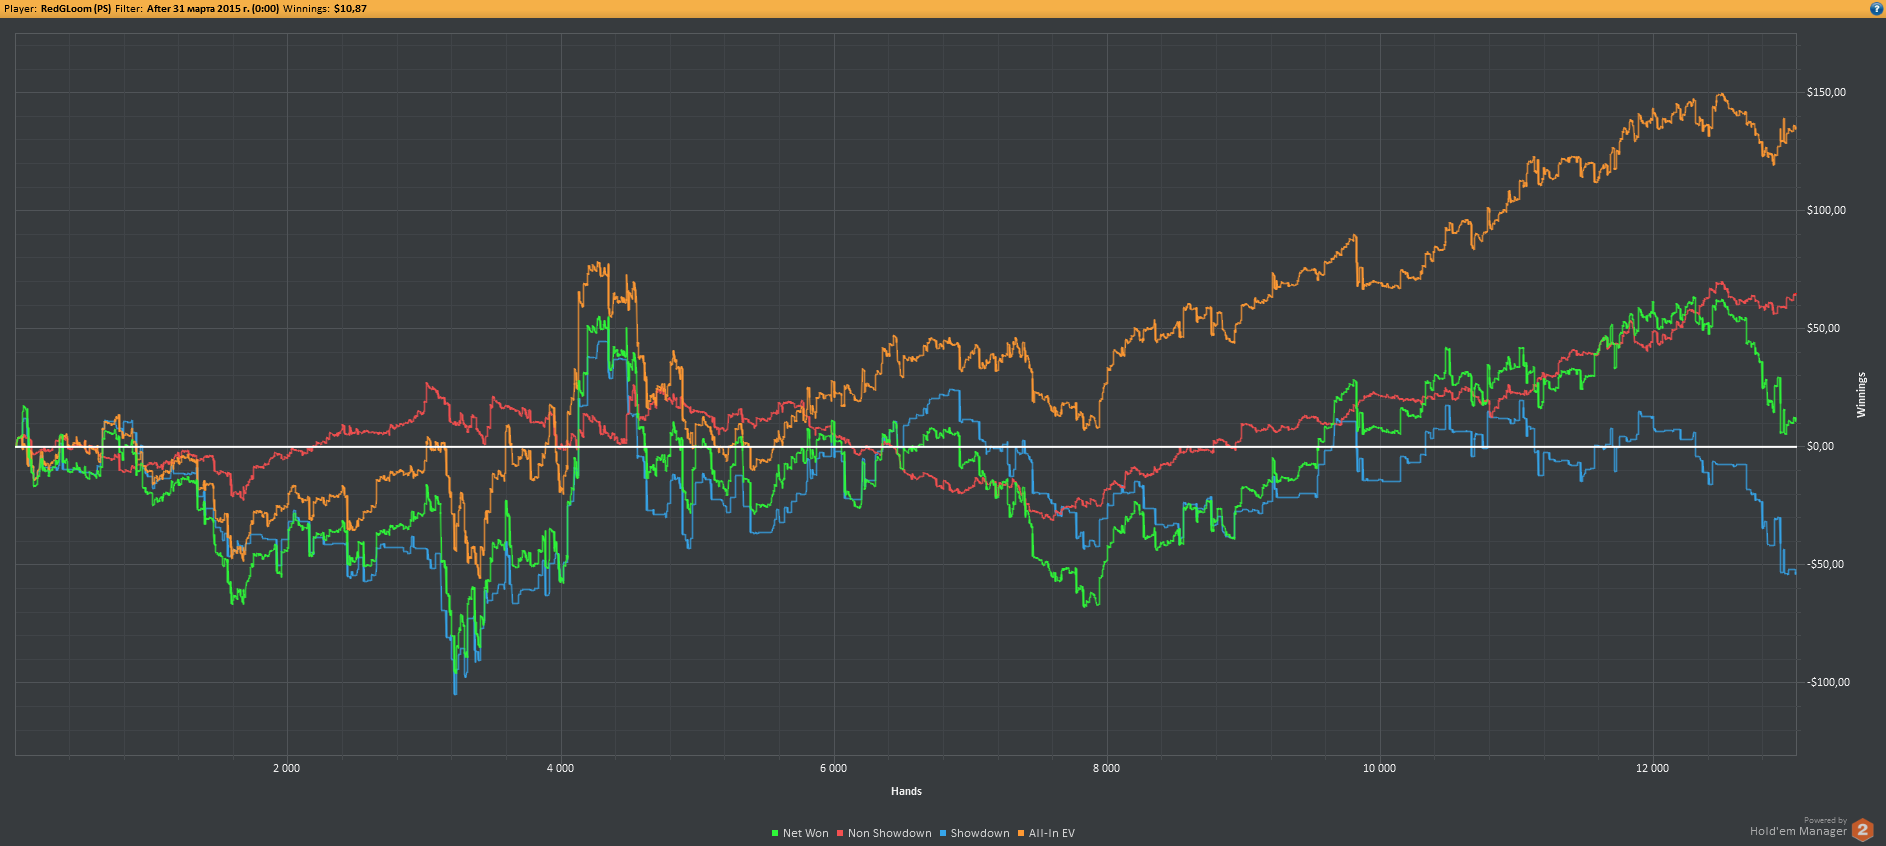Click the 6 000 hands axis label
This screenshot has height=846, width=1886.
tap(833, 768)
